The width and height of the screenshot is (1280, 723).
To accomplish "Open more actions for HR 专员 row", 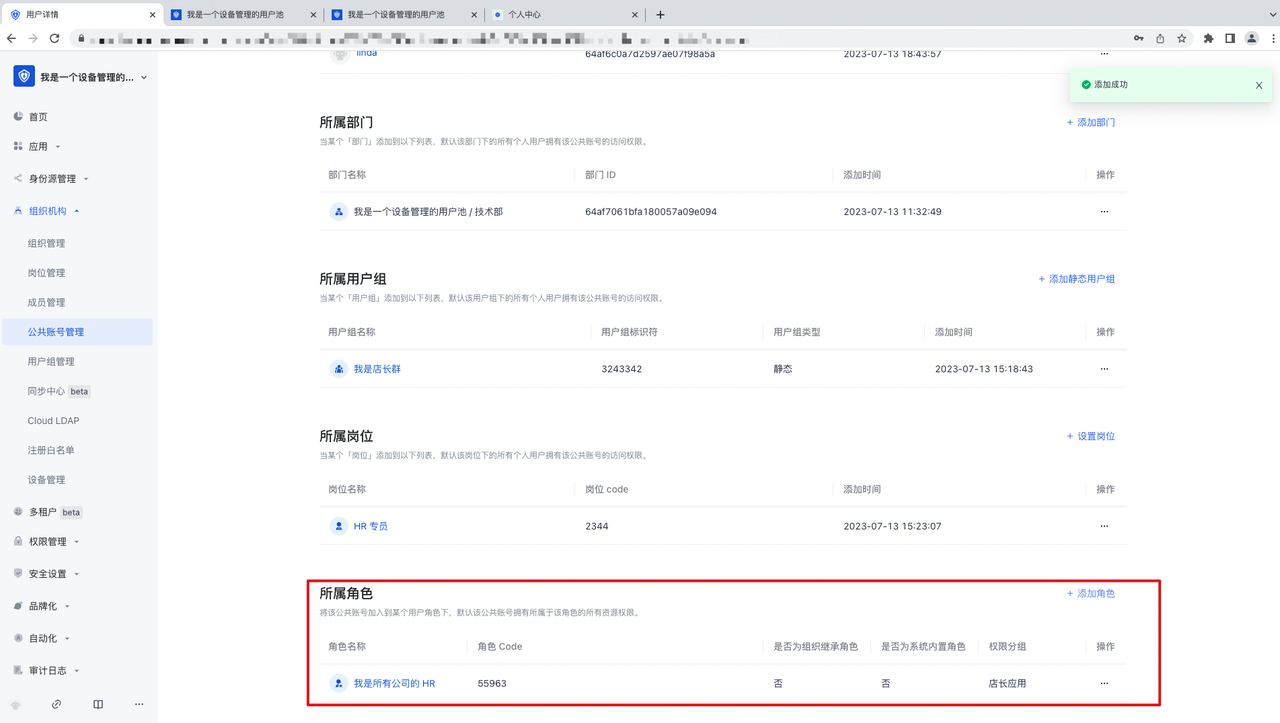I will pyautogui.click(x=1104, y=526).
